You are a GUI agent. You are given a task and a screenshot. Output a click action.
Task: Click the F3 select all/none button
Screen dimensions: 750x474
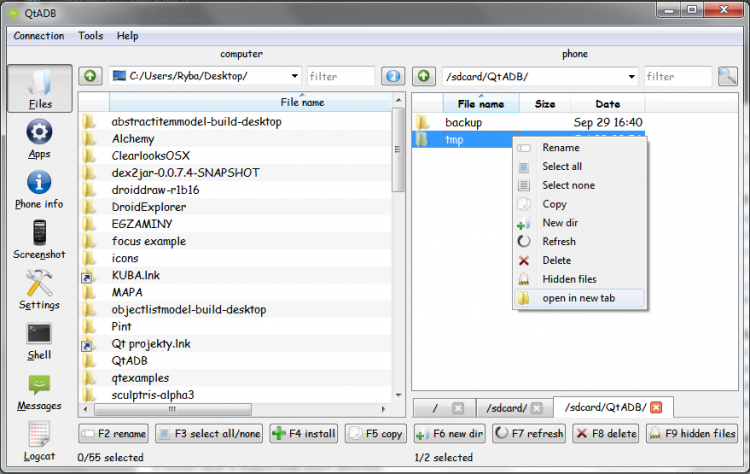pos(209,433)
